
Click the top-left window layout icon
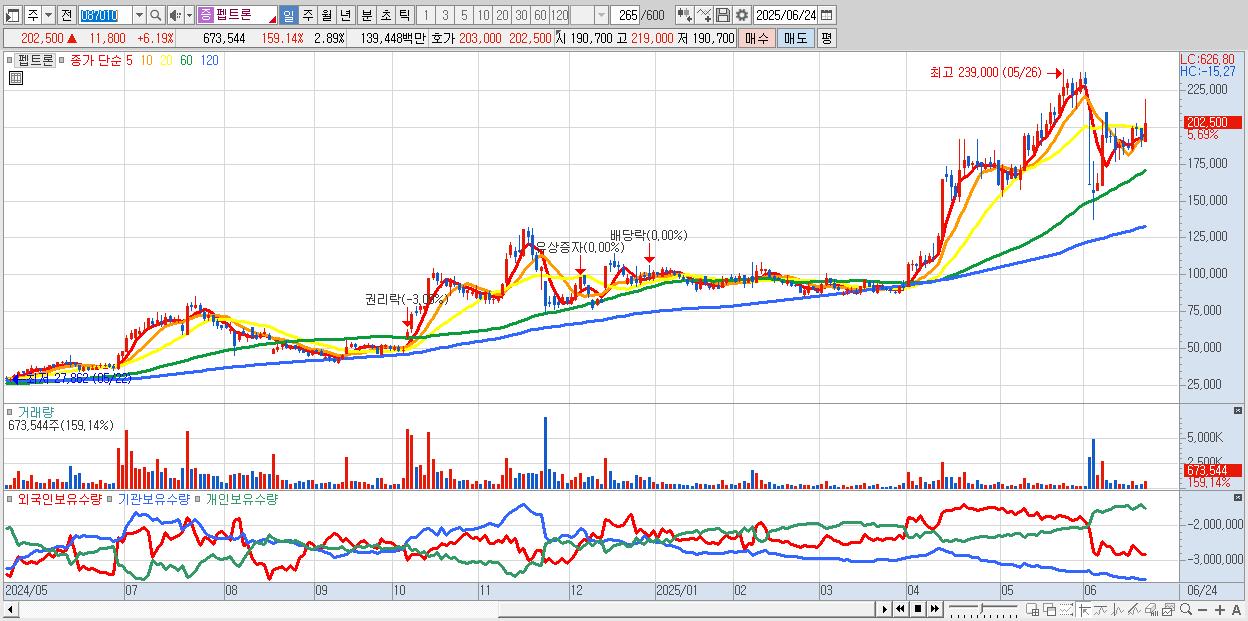13,15
